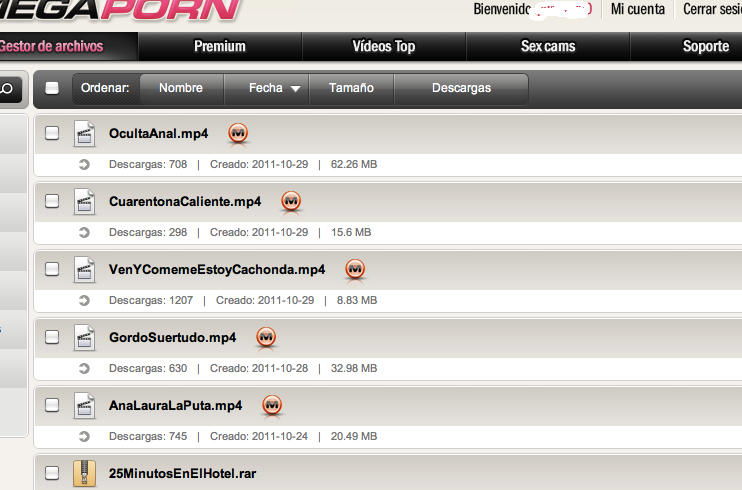Screen dimensions: 742x490
Task: Click the arrow icon beside Descargas: 630
Action: pyautogui.click(x=84, y=368)
